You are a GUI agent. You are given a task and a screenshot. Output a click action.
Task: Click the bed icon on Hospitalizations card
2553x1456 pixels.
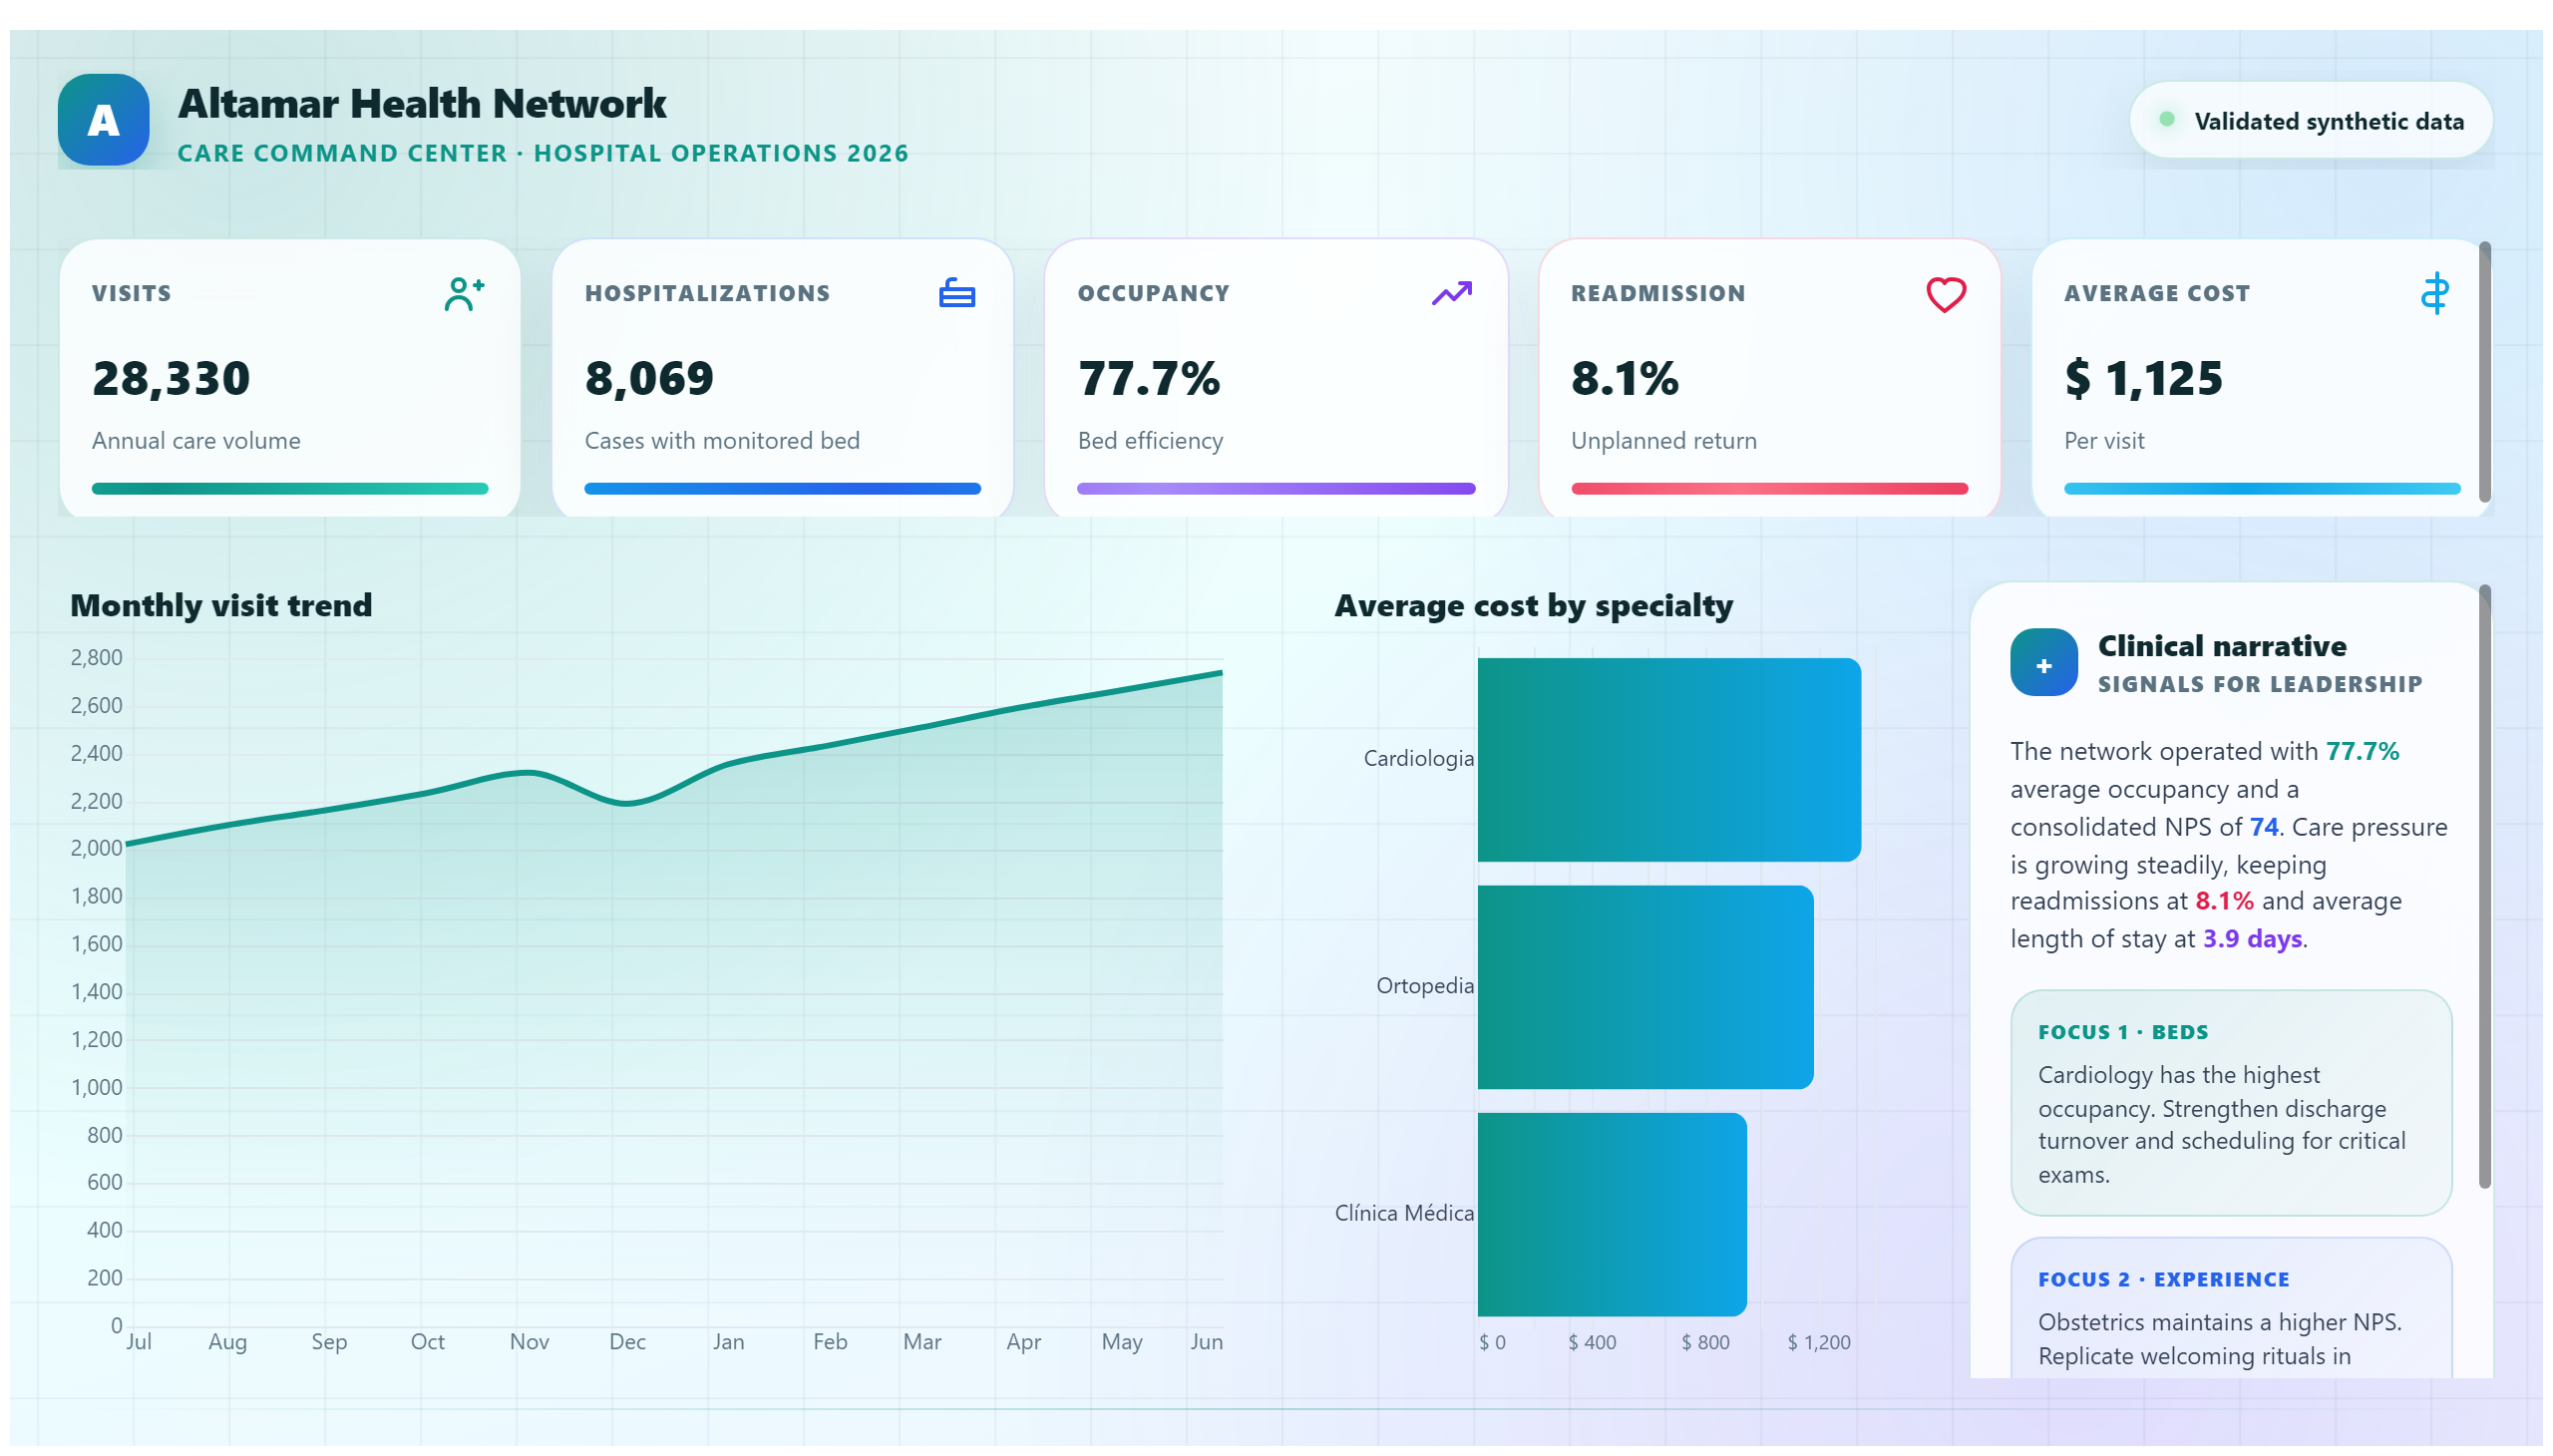pyautogui.click(x=956, y=293)
